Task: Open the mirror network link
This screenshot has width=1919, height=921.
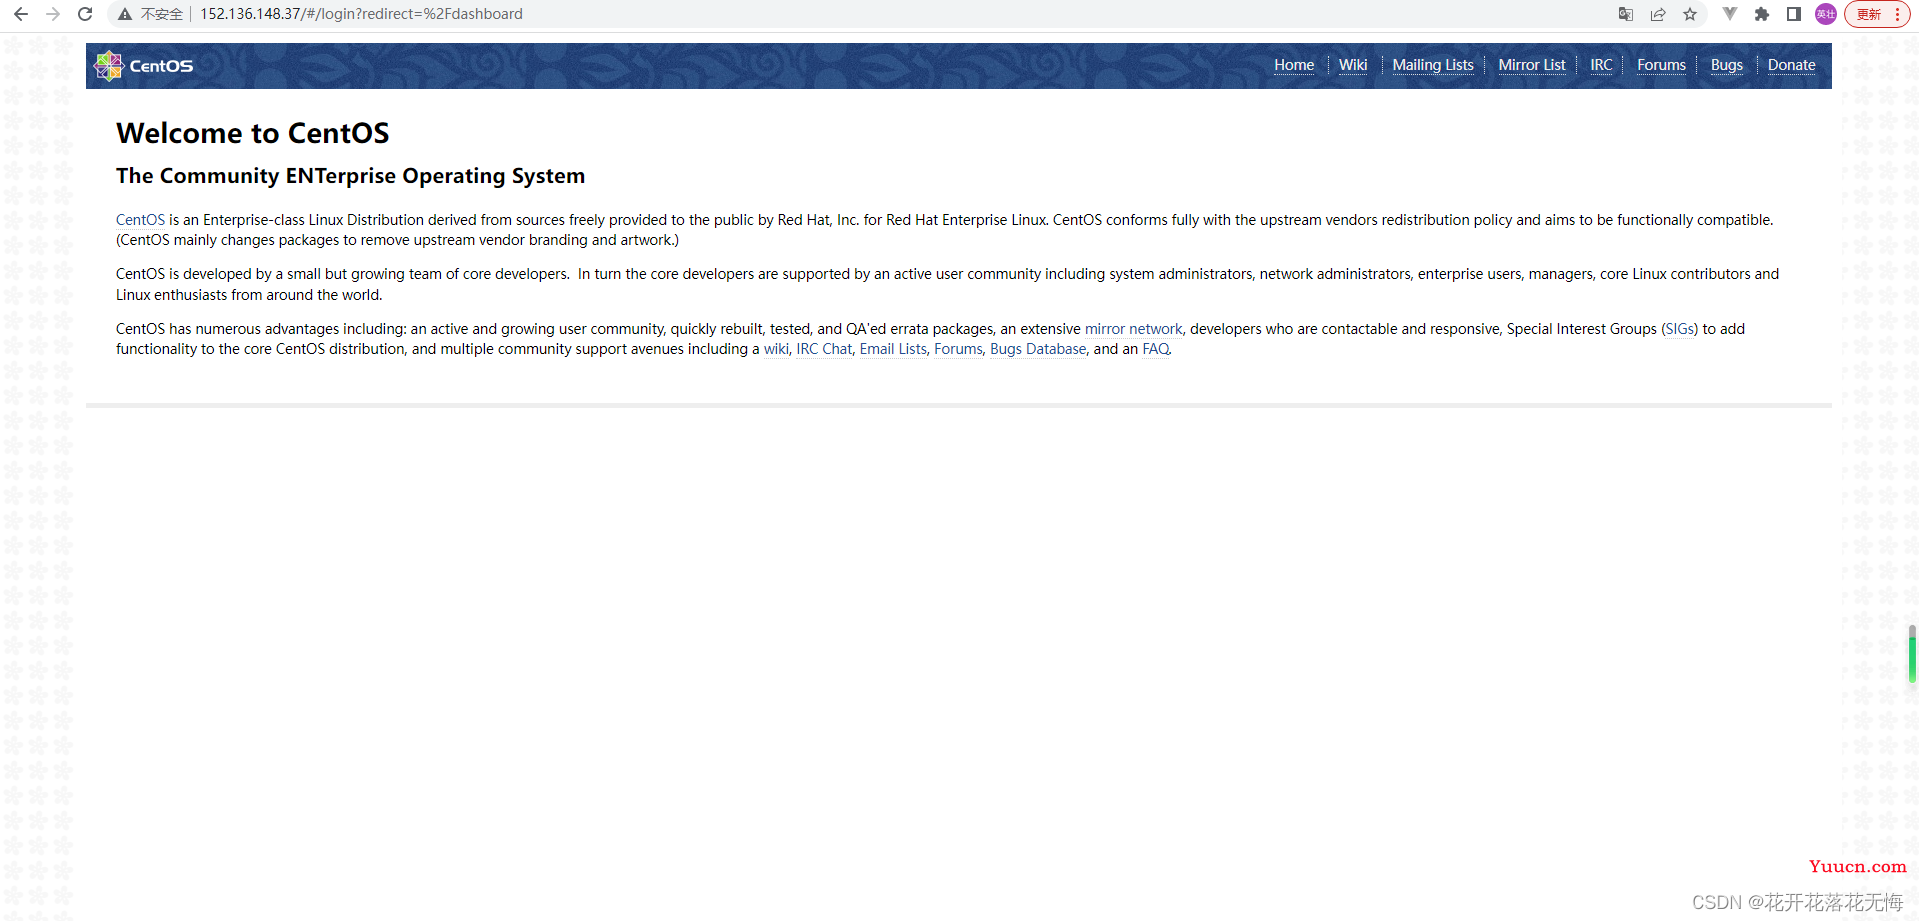Action: pyautogui.click(x=1133, y=329)
